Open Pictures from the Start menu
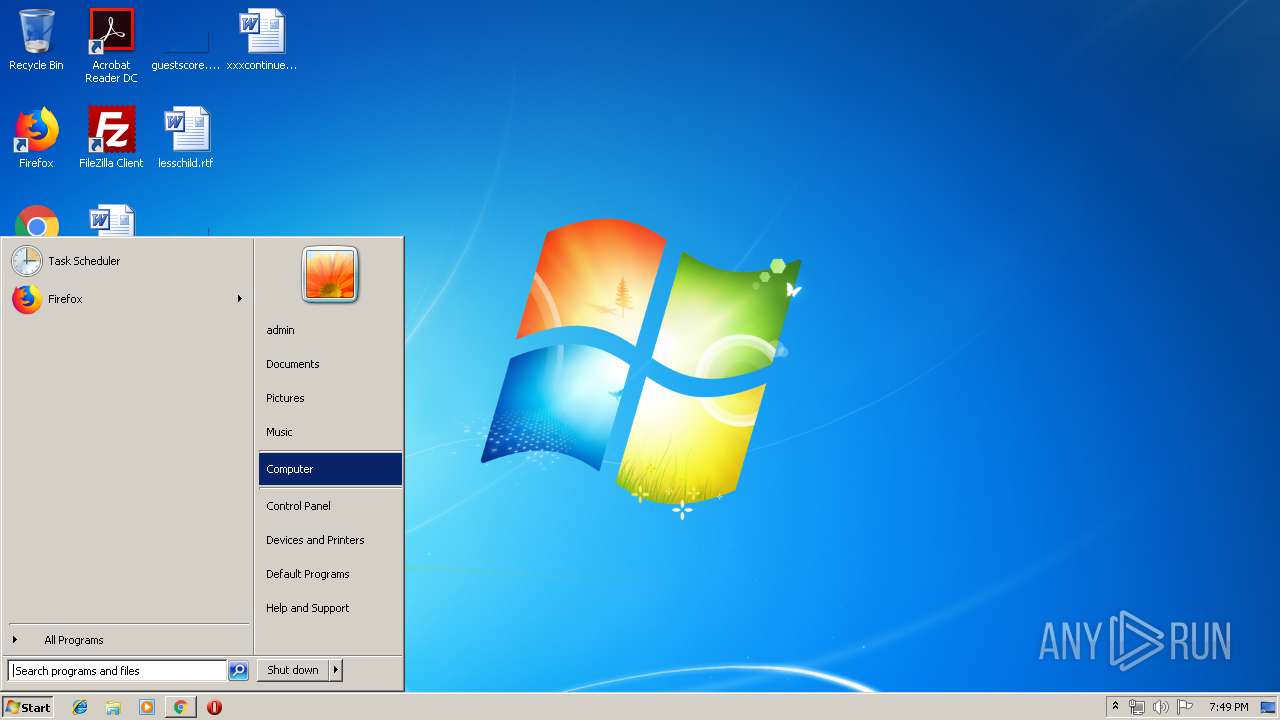Image resolution: width=1280 pixels, height=720 pixels. coord(330,398)
